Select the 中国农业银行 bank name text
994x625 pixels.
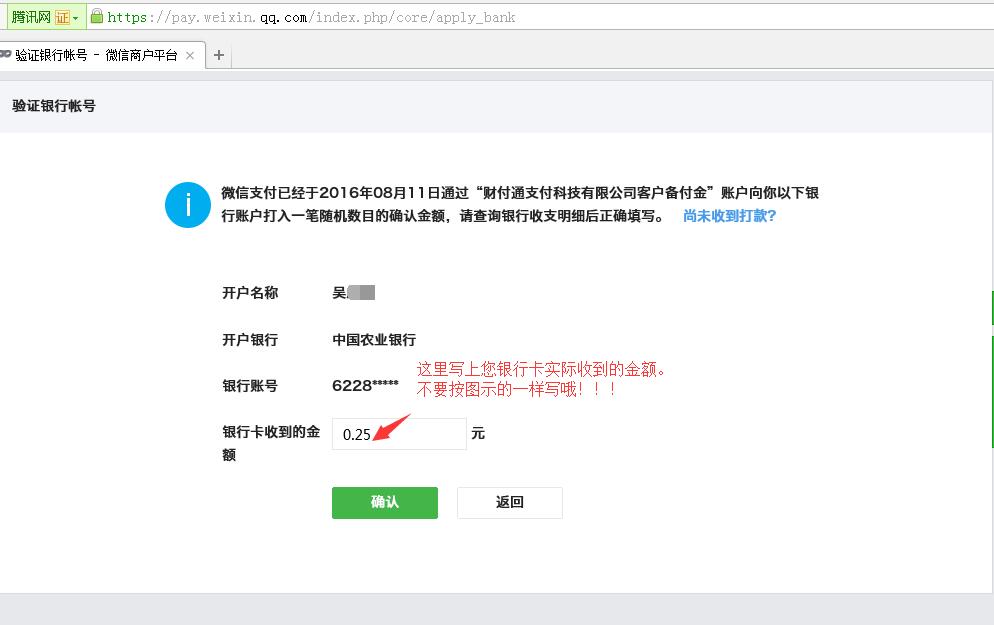[374, 340]
